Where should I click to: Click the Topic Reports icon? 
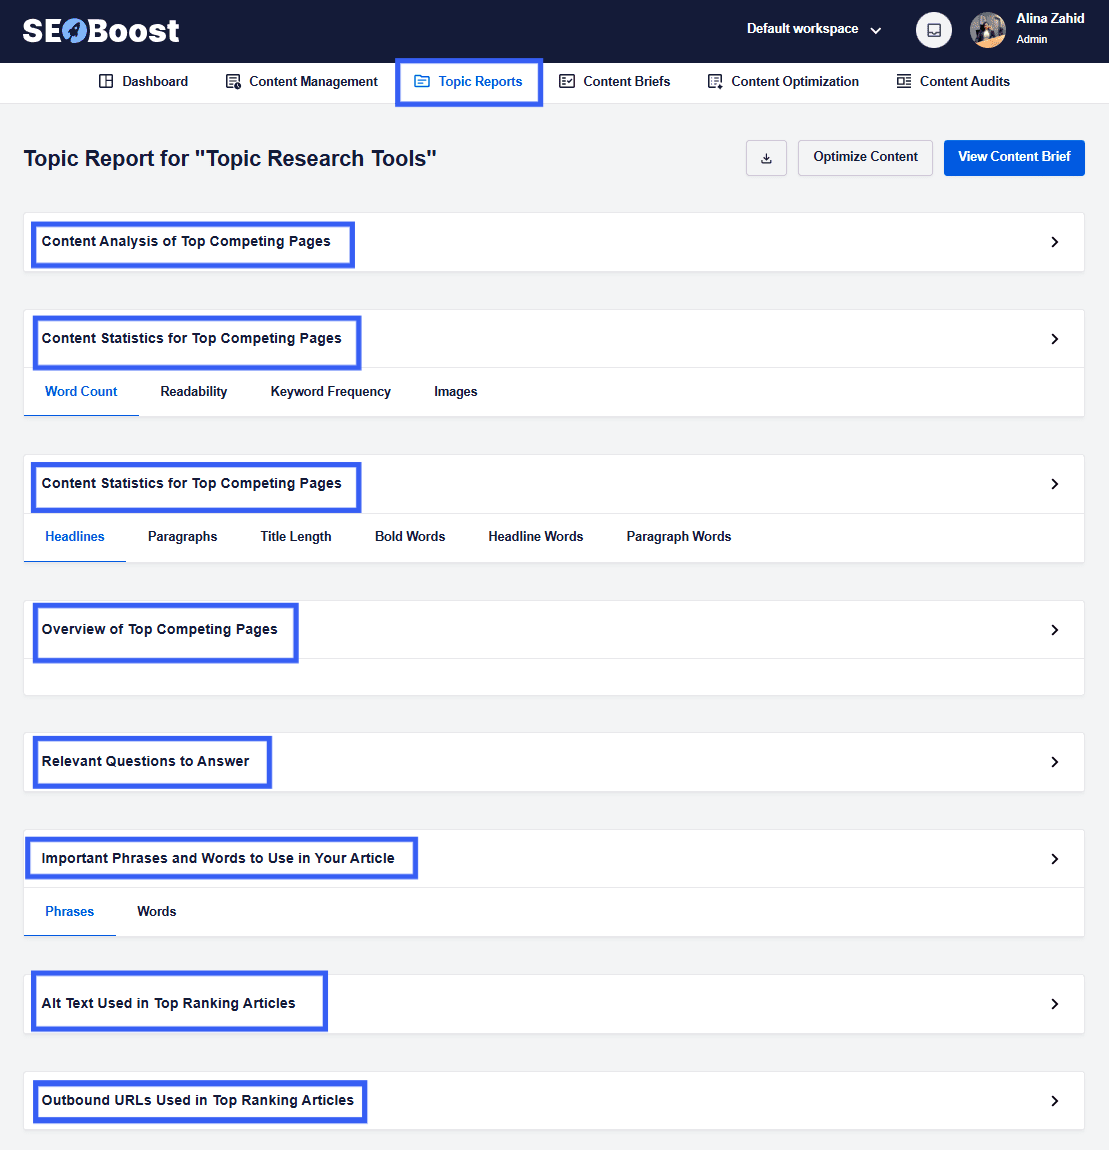tap(422, 81)
